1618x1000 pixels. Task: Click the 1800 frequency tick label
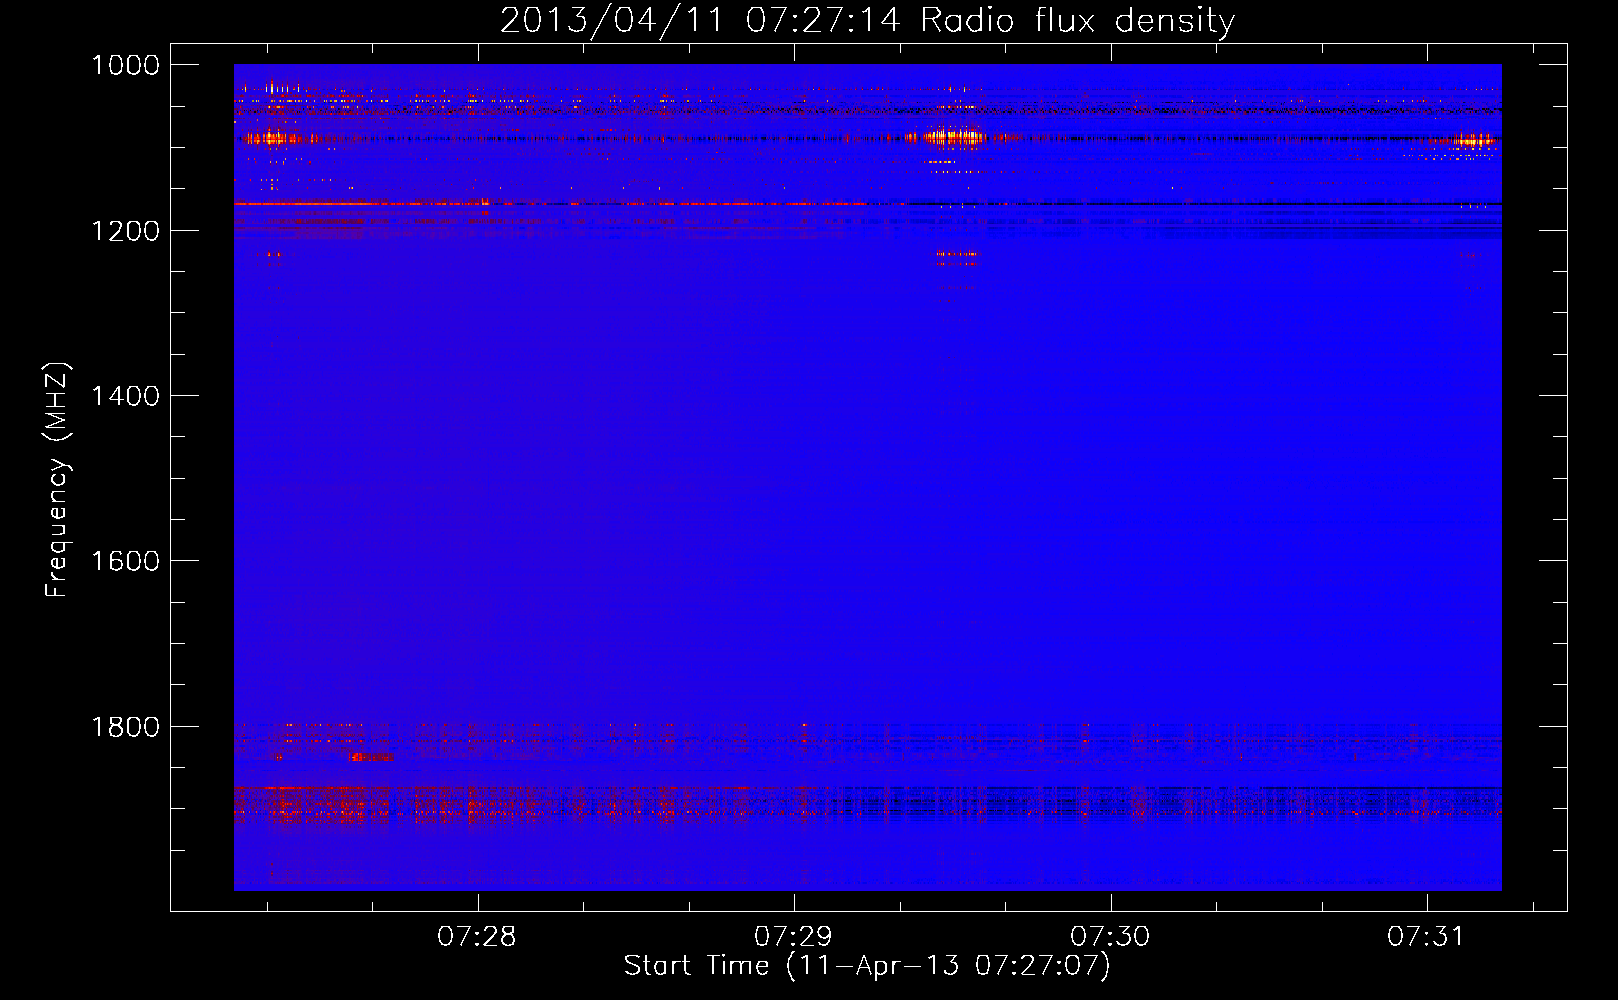[126, 726]
